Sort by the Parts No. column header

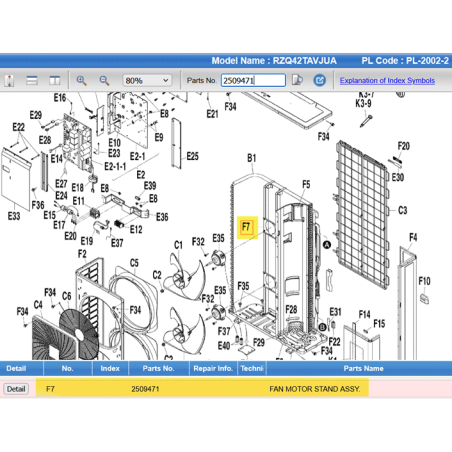(158, 368)
